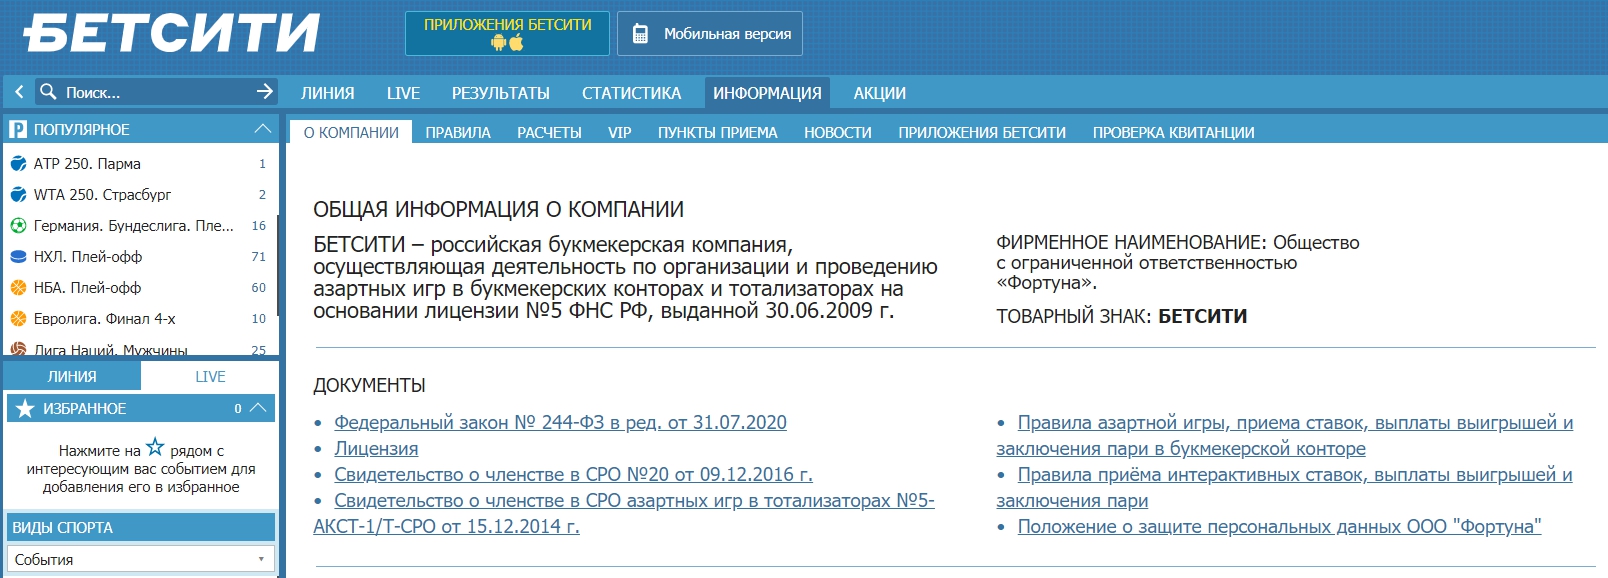Open the Лицензия document link

(x=376, y=448)
